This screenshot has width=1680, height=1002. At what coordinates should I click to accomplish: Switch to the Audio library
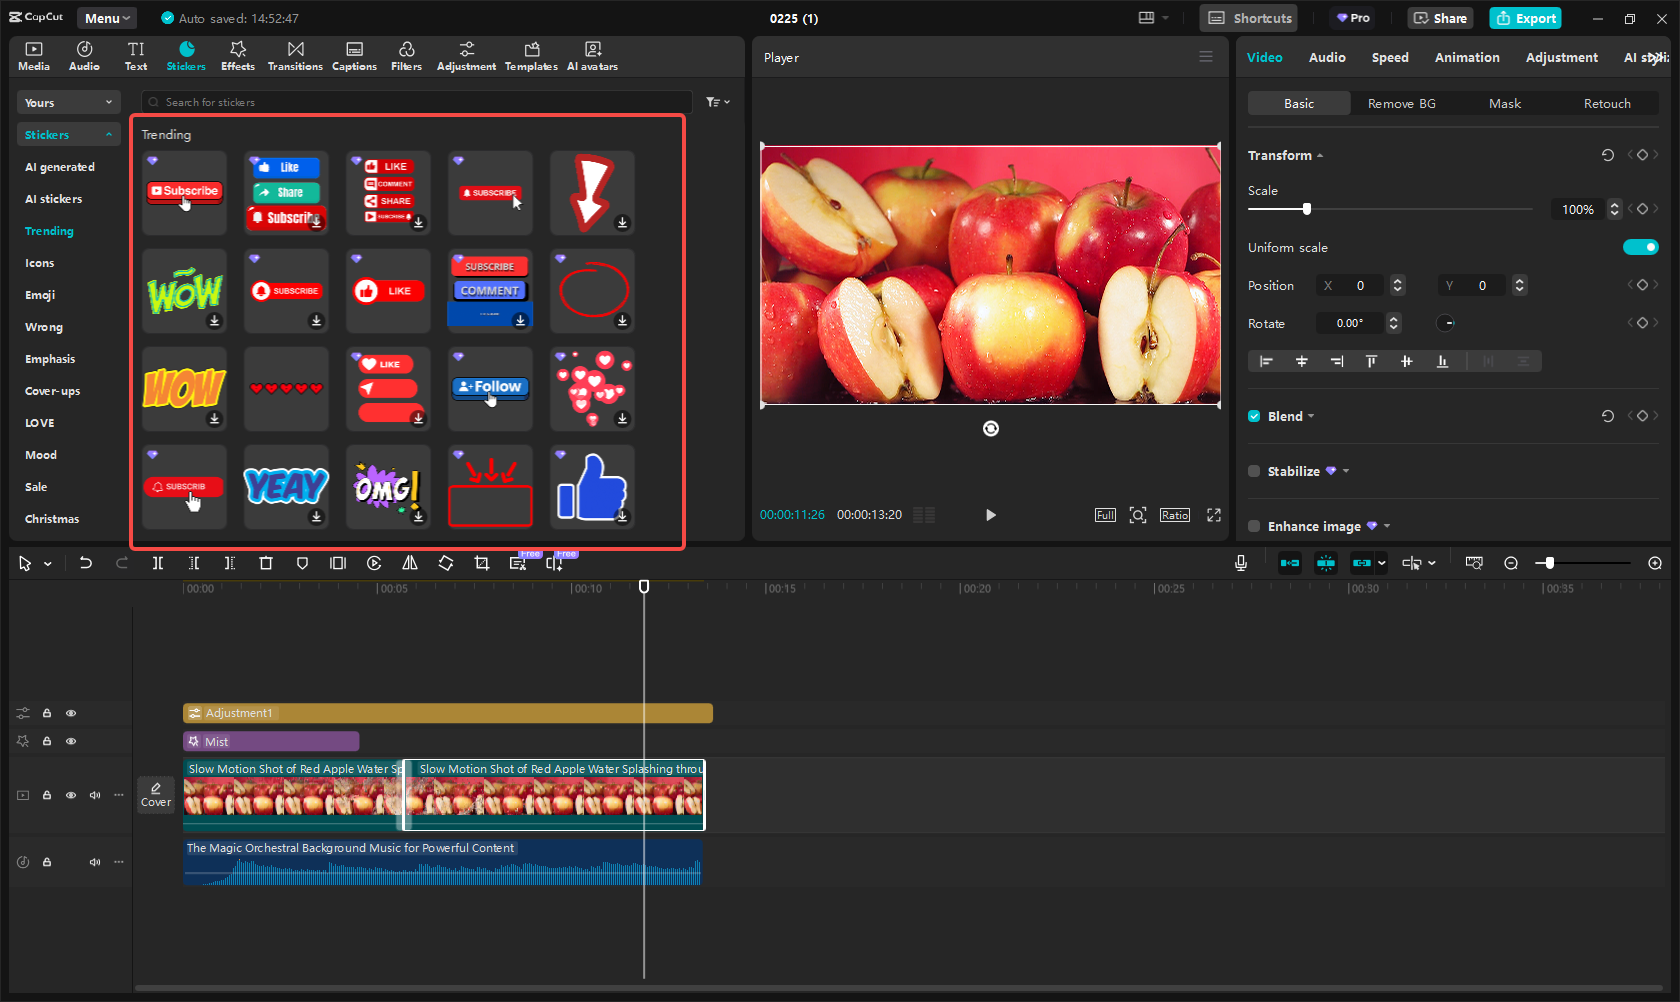[84, 55]
